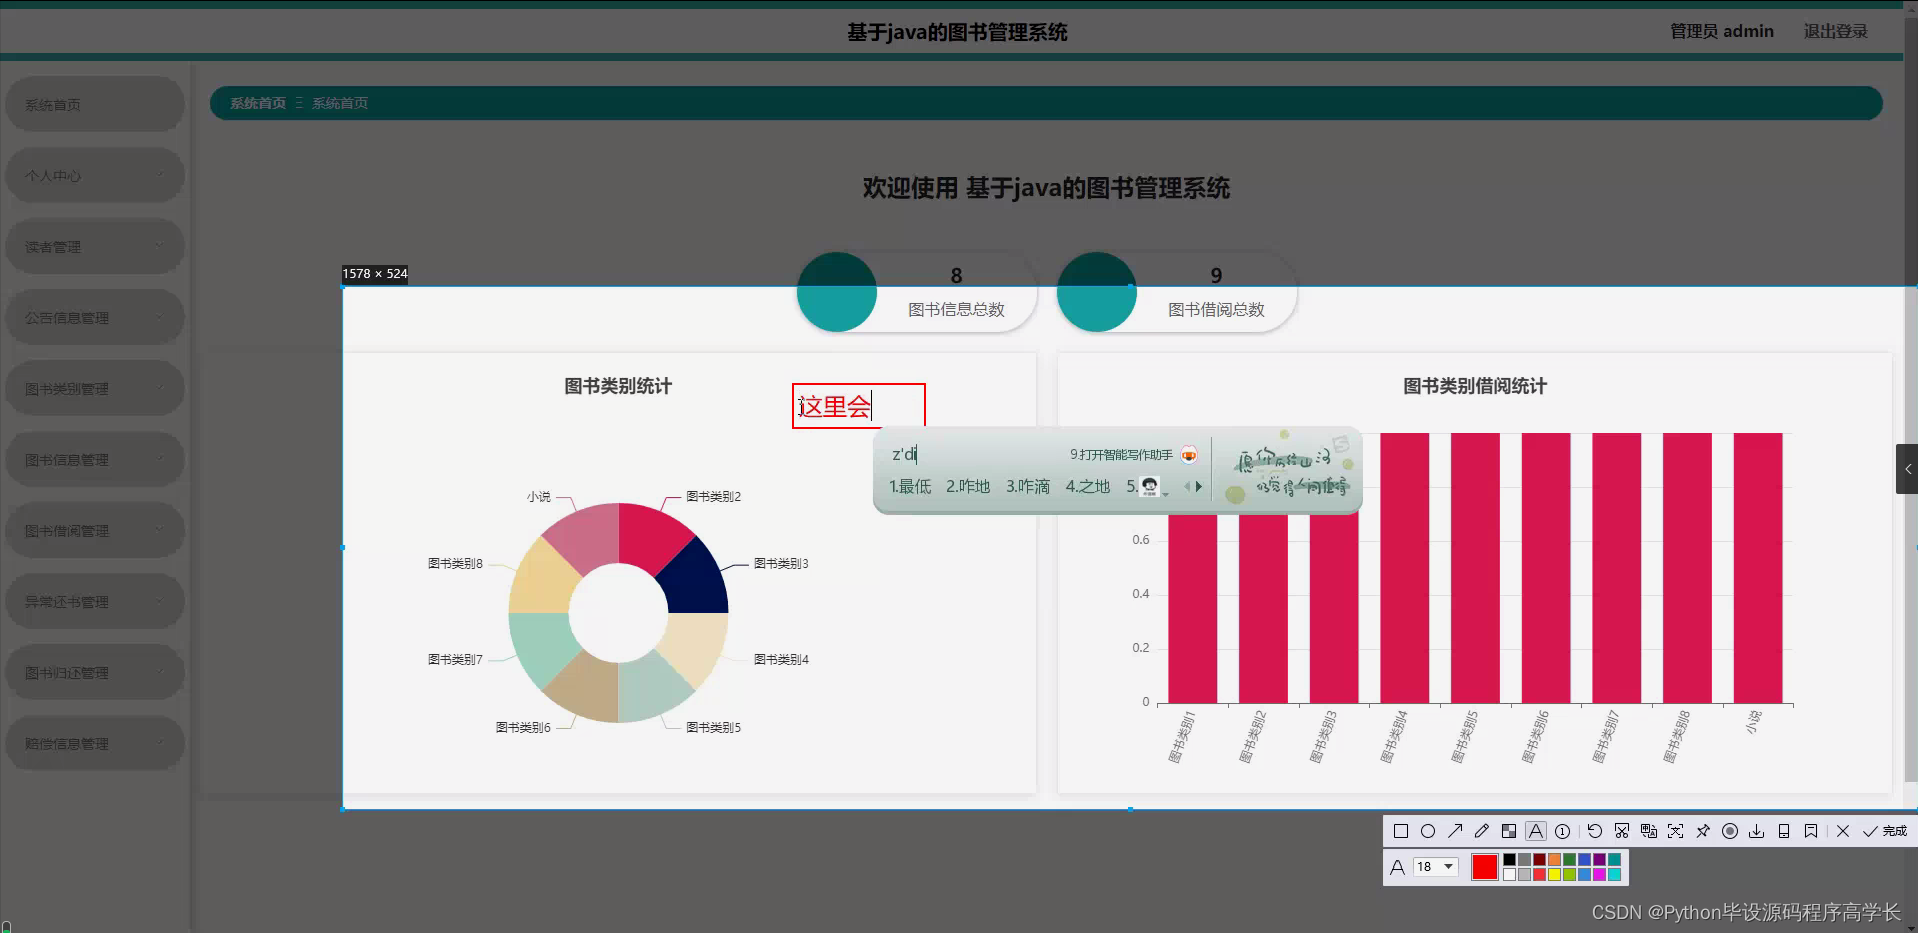Undo the last annotation
1918x933 pixels.
[1594, 830]
